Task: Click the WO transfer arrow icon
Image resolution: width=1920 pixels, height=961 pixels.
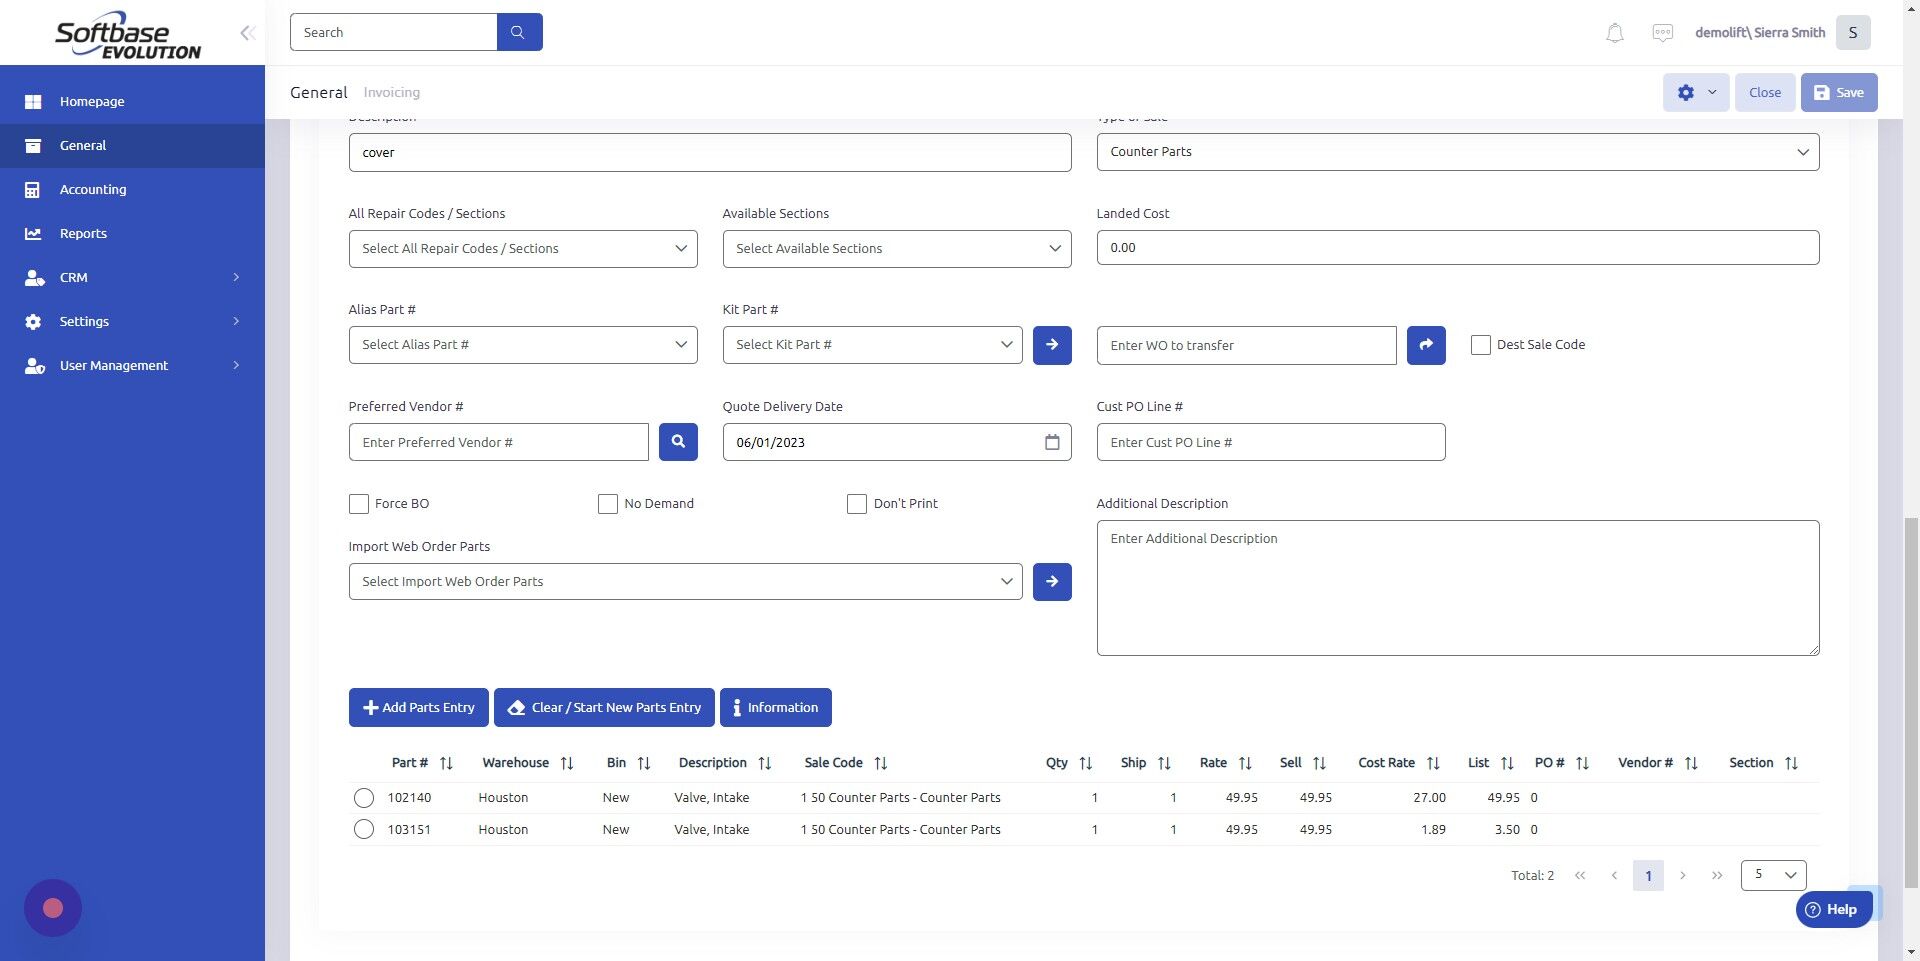Action: [1425, 344]
